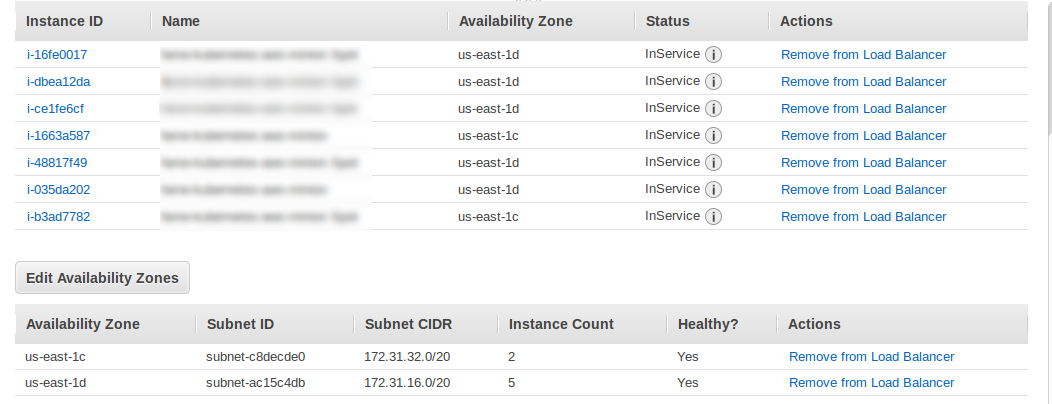View InService info icon for i-48817f49
This screenshot has width=1052, height=404.
[x=713, y=163]
